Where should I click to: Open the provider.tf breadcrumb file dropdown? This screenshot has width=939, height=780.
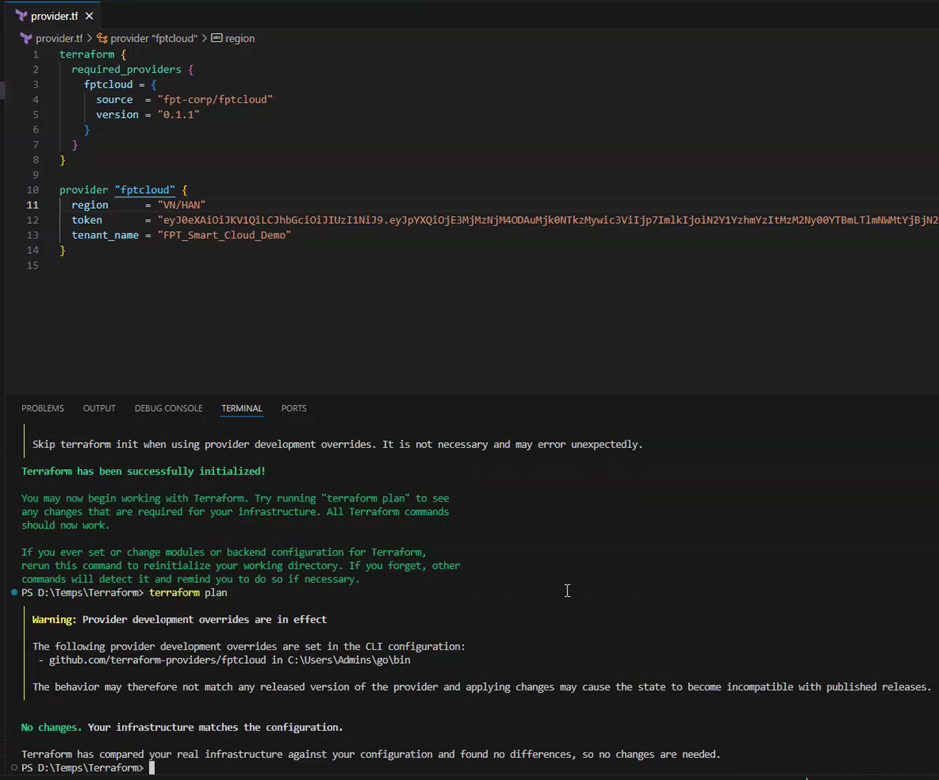(x=58, y=38)
